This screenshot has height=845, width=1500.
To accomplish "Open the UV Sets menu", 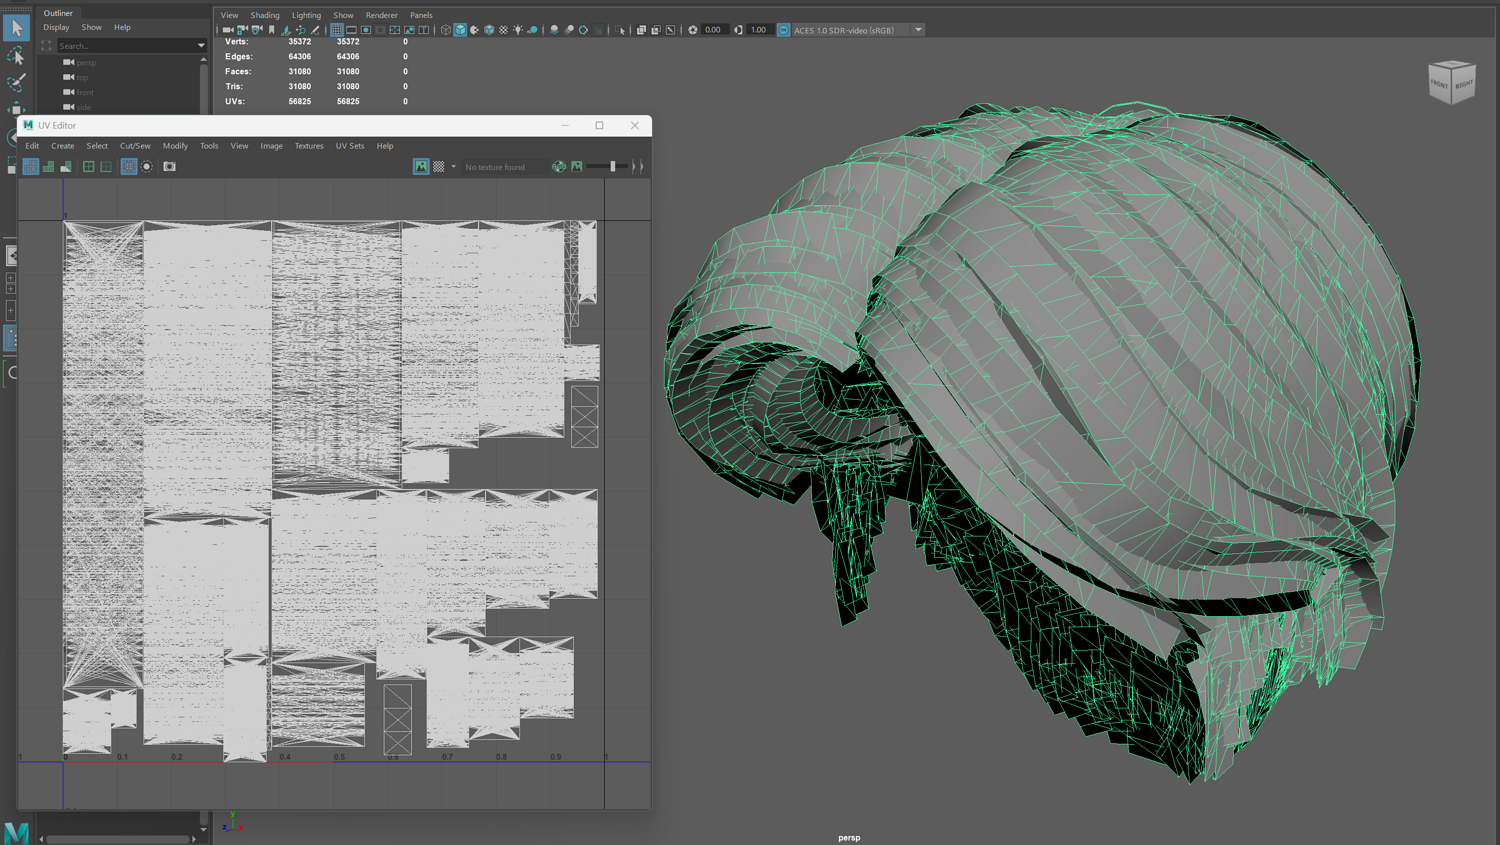I will click(x=349, y=146).
